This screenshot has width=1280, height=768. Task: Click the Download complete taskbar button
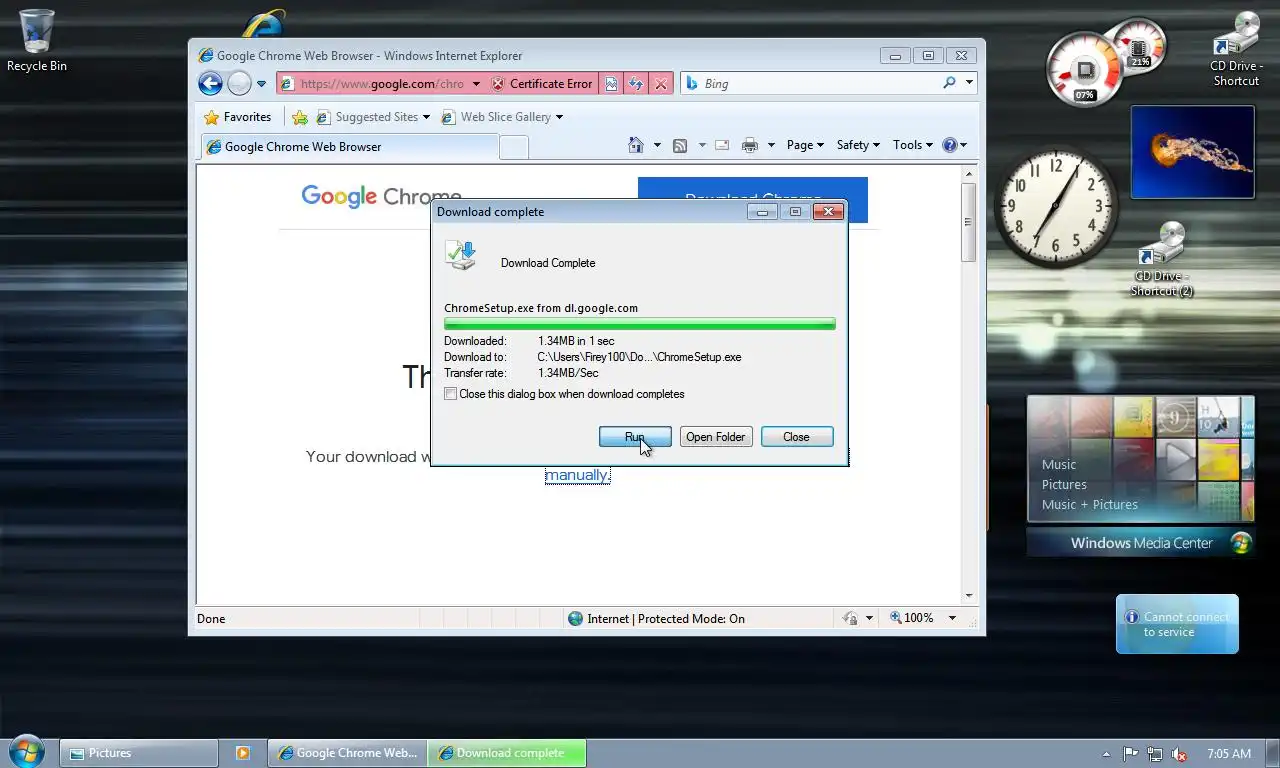(x=507, y=753)
